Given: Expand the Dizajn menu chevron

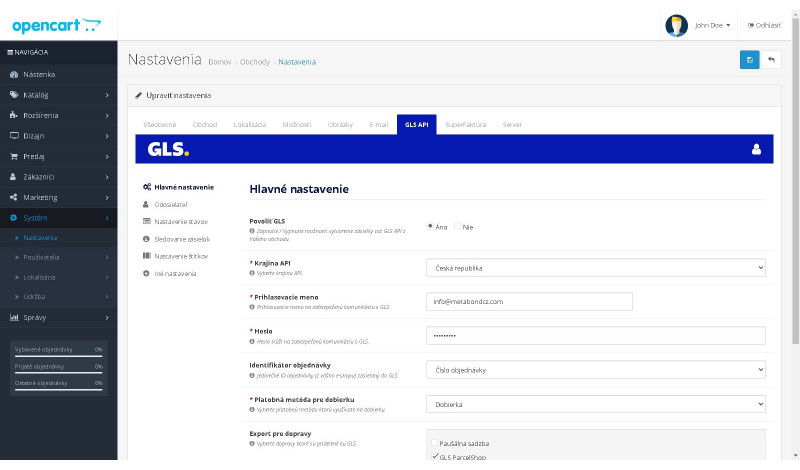Looking at the screenshot, I should coord(107,136).
